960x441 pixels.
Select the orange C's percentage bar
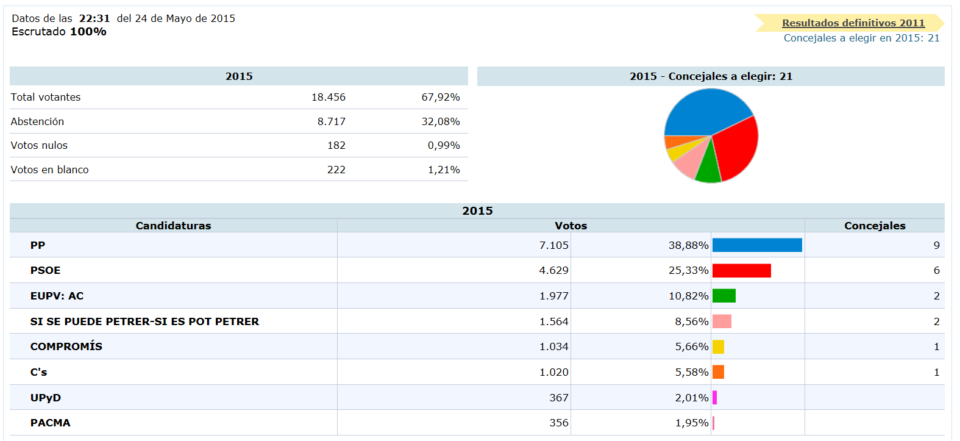click(x=718, y=372)
